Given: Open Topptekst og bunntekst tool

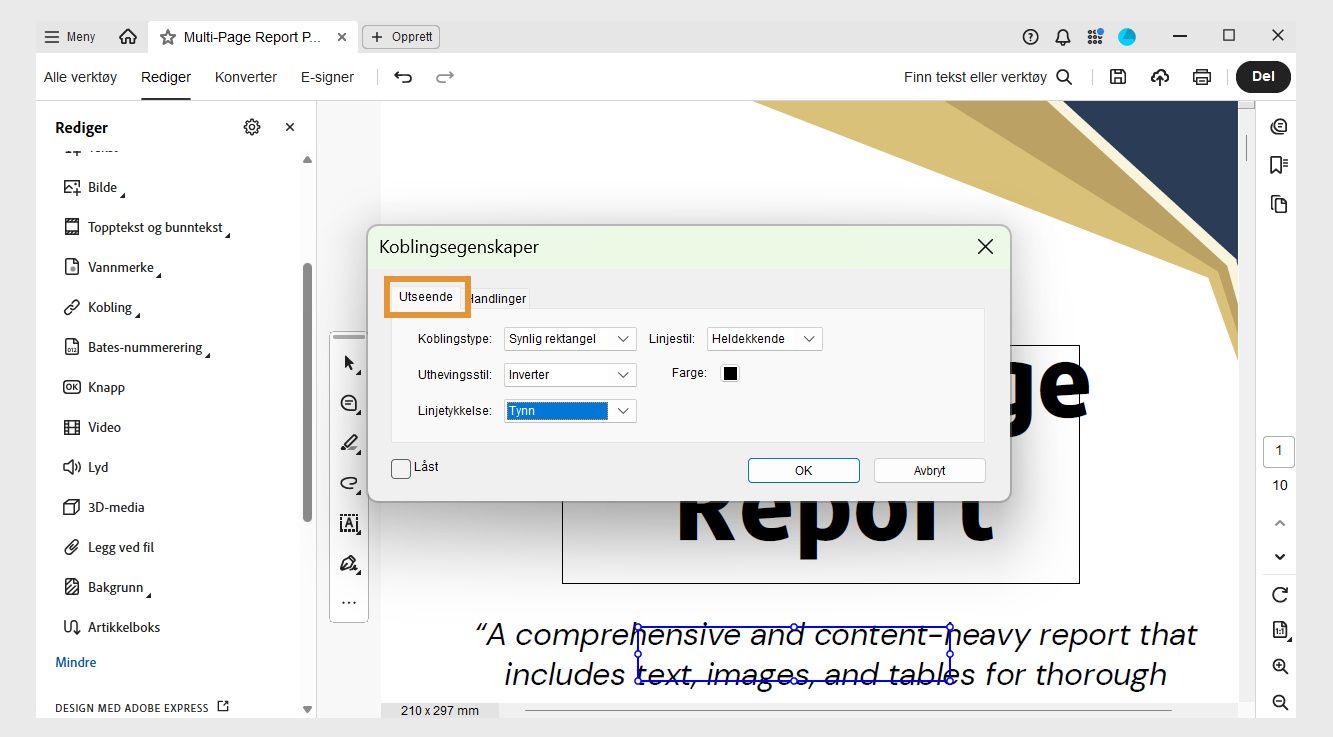Looking at the screenshot, I should click(146, 227).
